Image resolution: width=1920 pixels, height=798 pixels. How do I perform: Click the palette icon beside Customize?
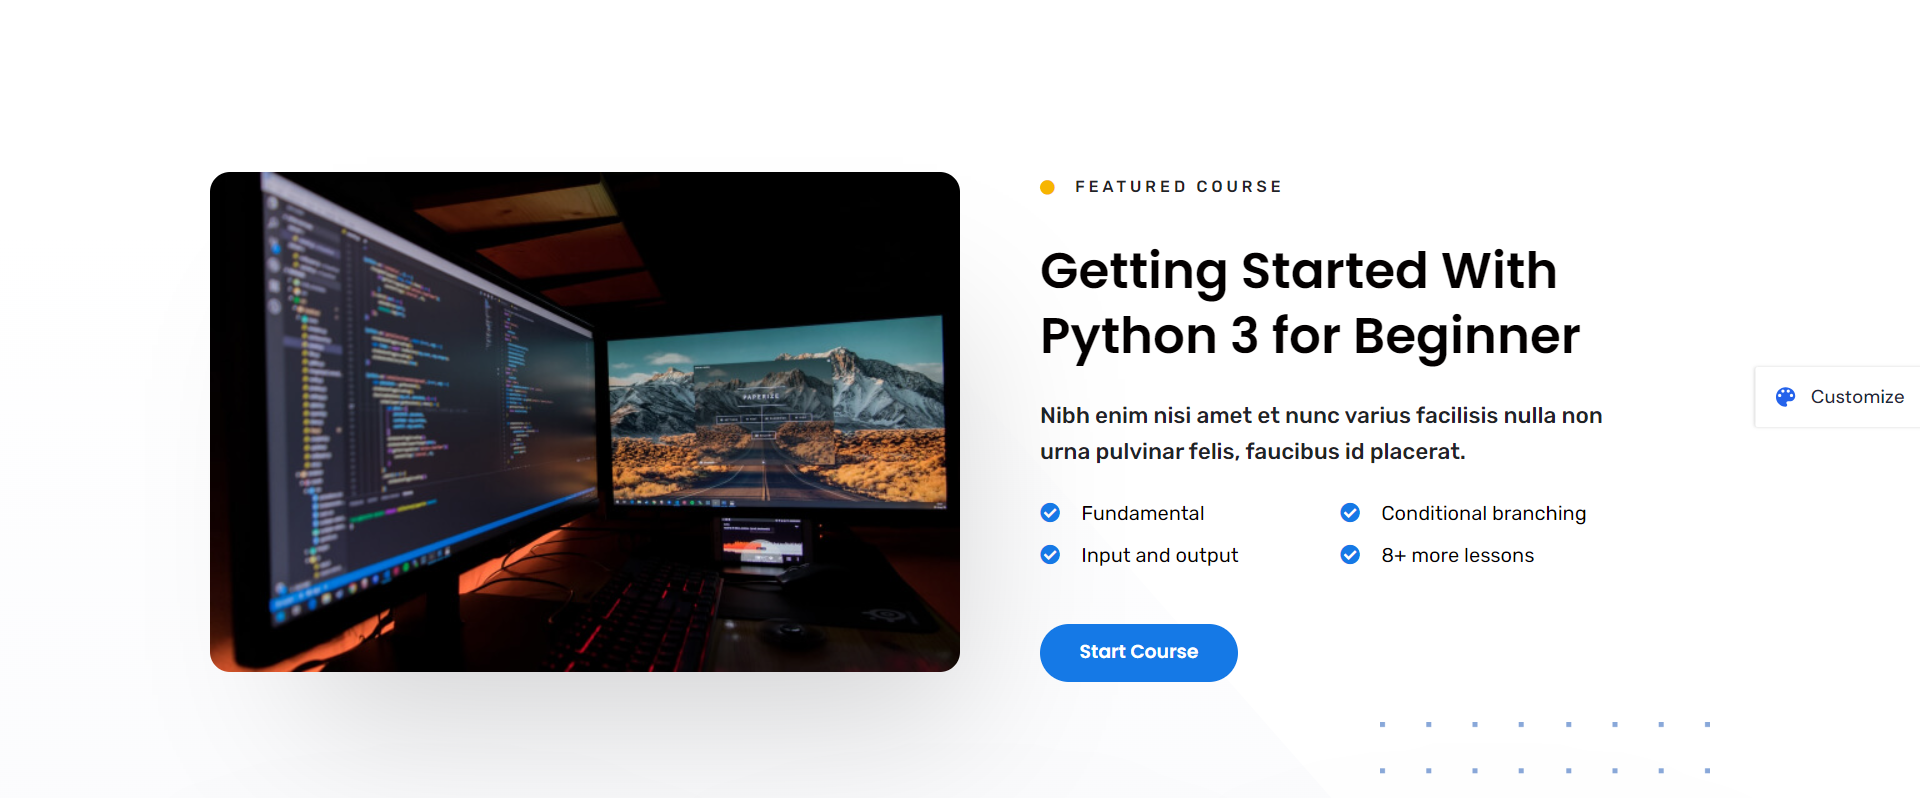1785,397
